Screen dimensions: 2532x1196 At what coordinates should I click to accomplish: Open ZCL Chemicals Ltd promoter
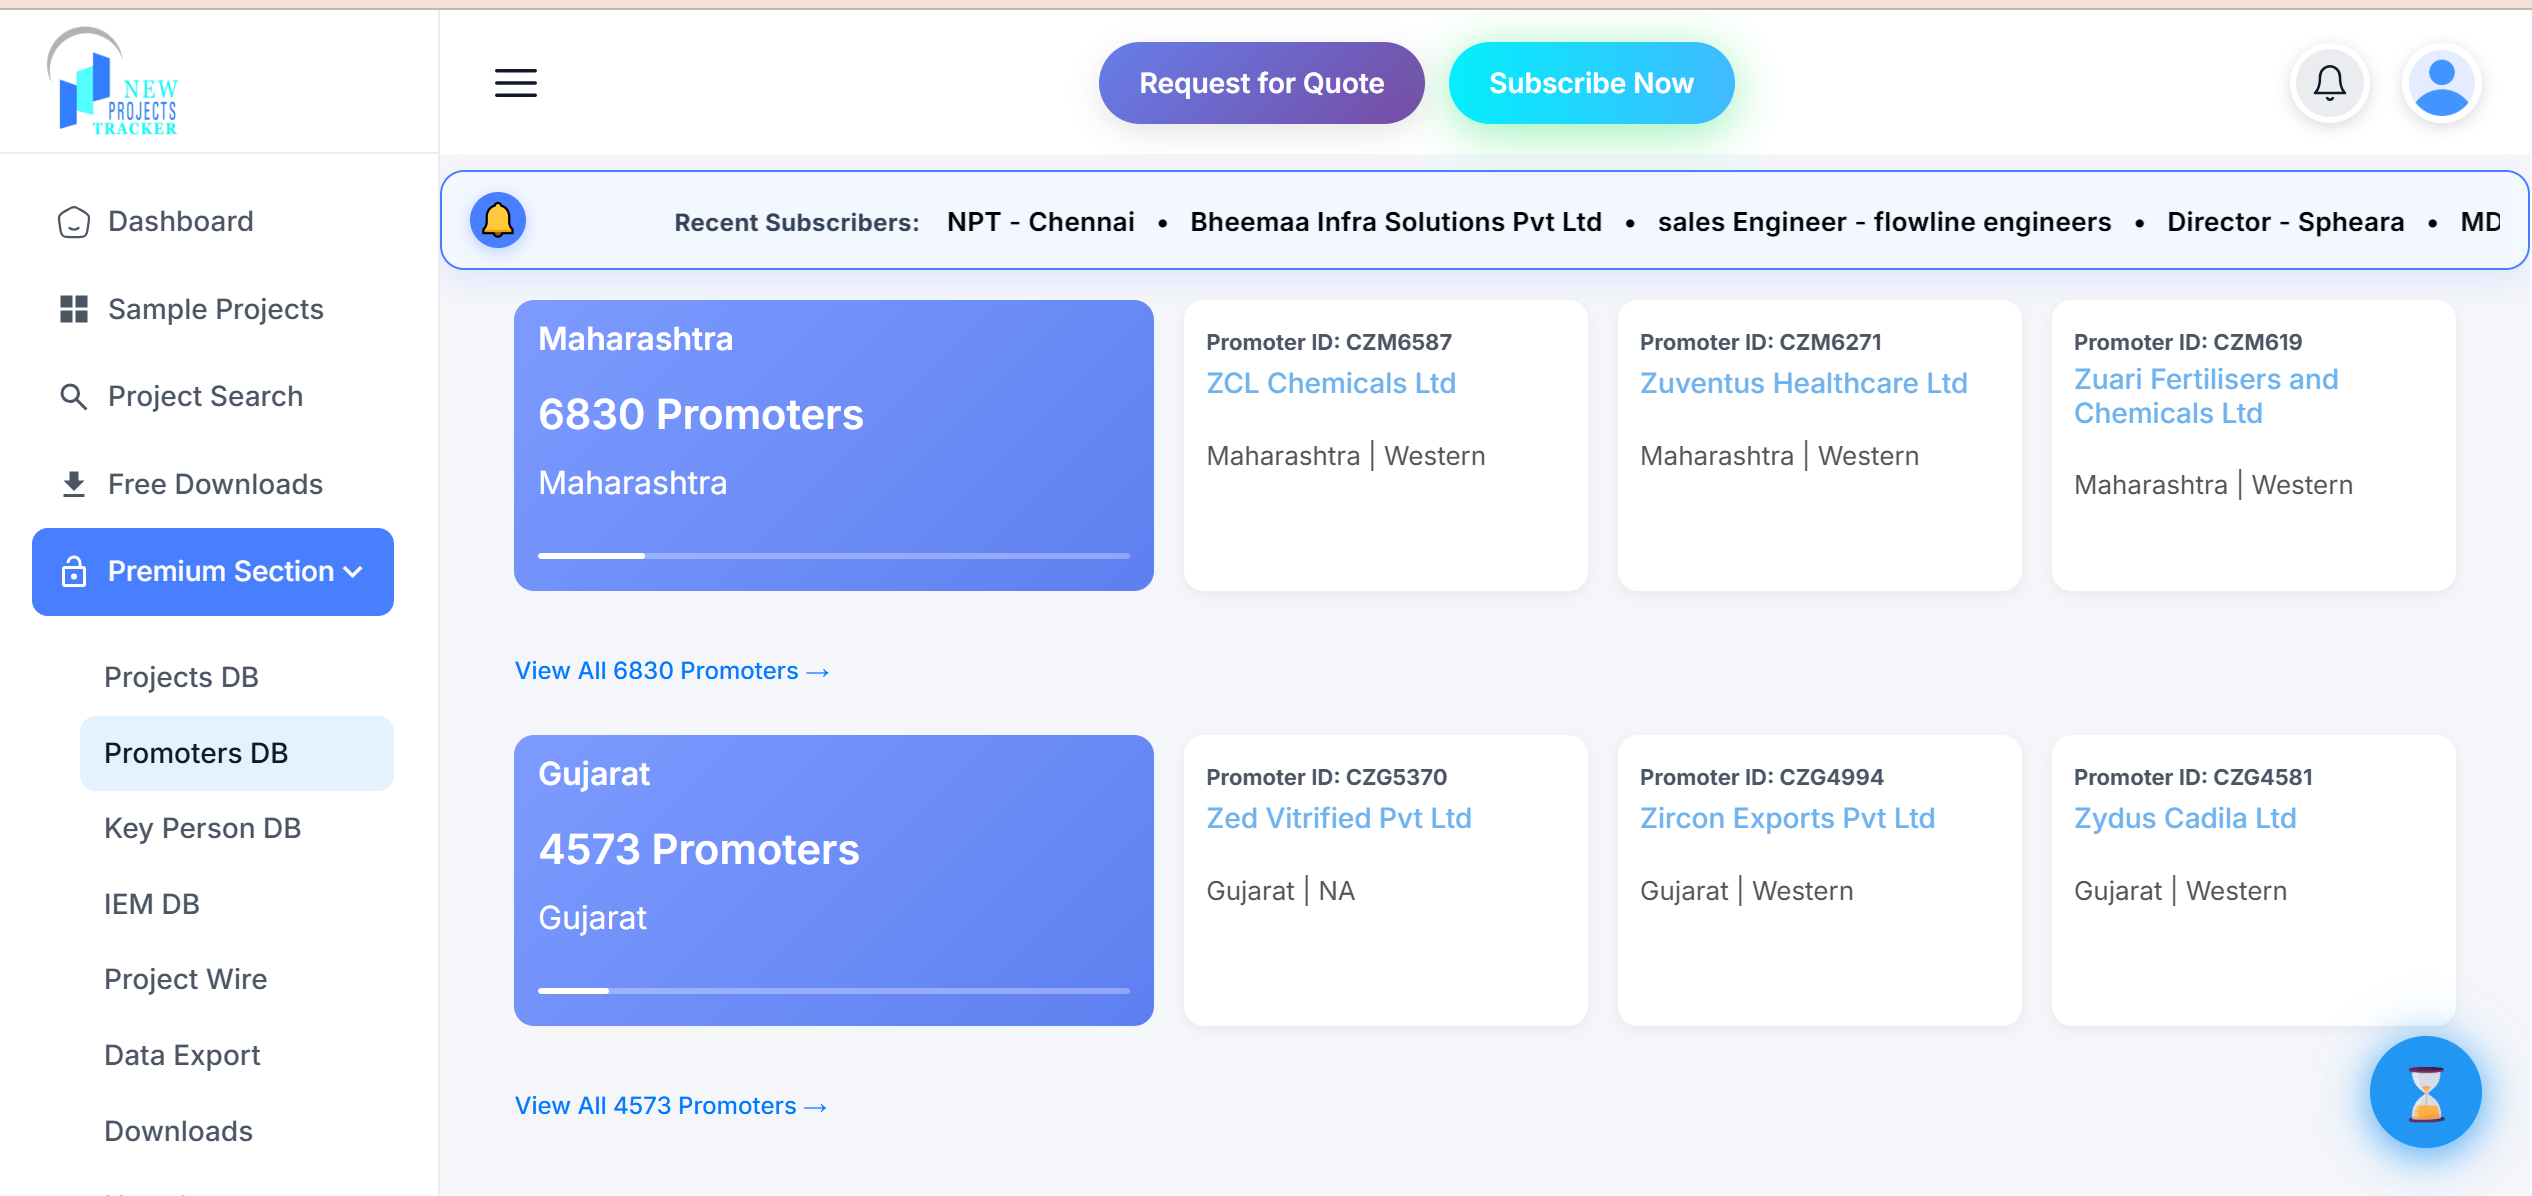point(1330,383)
